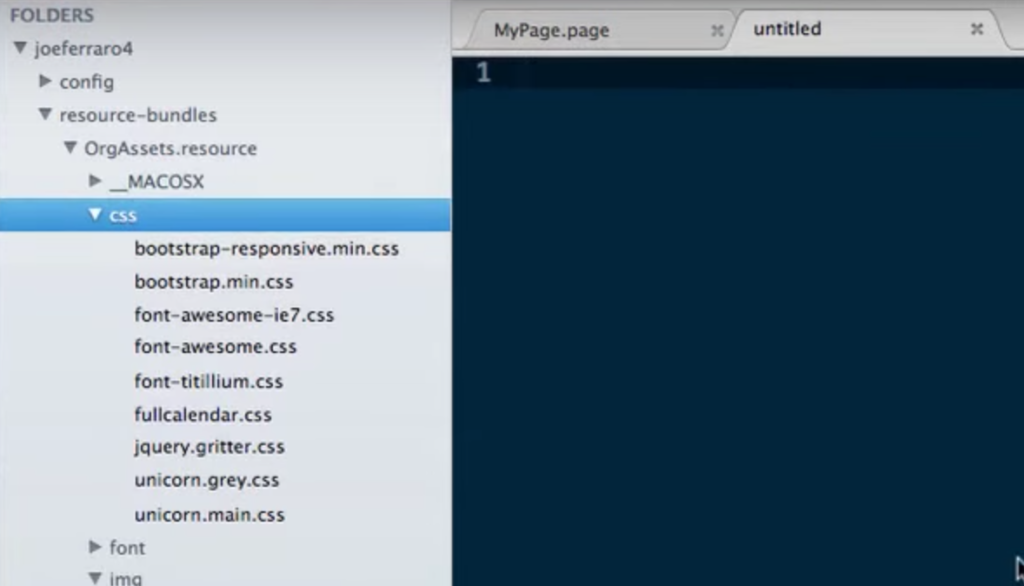This screenshot has height=586, width=1024.
Task: Expand the font folder arrow
Action: click(x=95, y=547)
